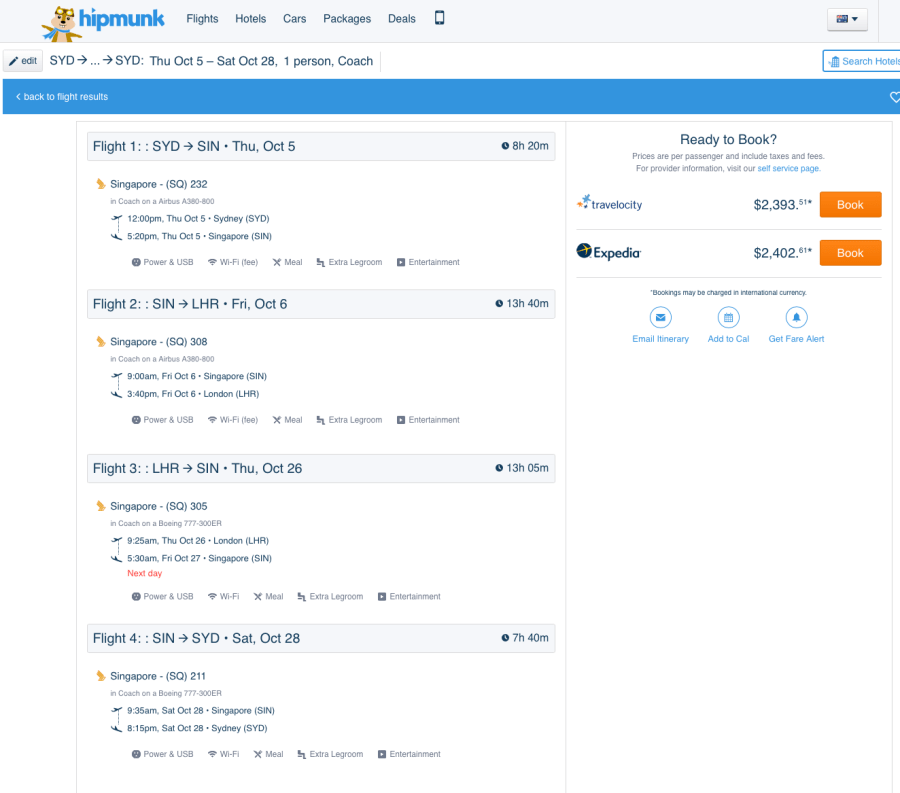Open the self service page link
This screenshot has width=900, height=793.
(x=788, y=169)
